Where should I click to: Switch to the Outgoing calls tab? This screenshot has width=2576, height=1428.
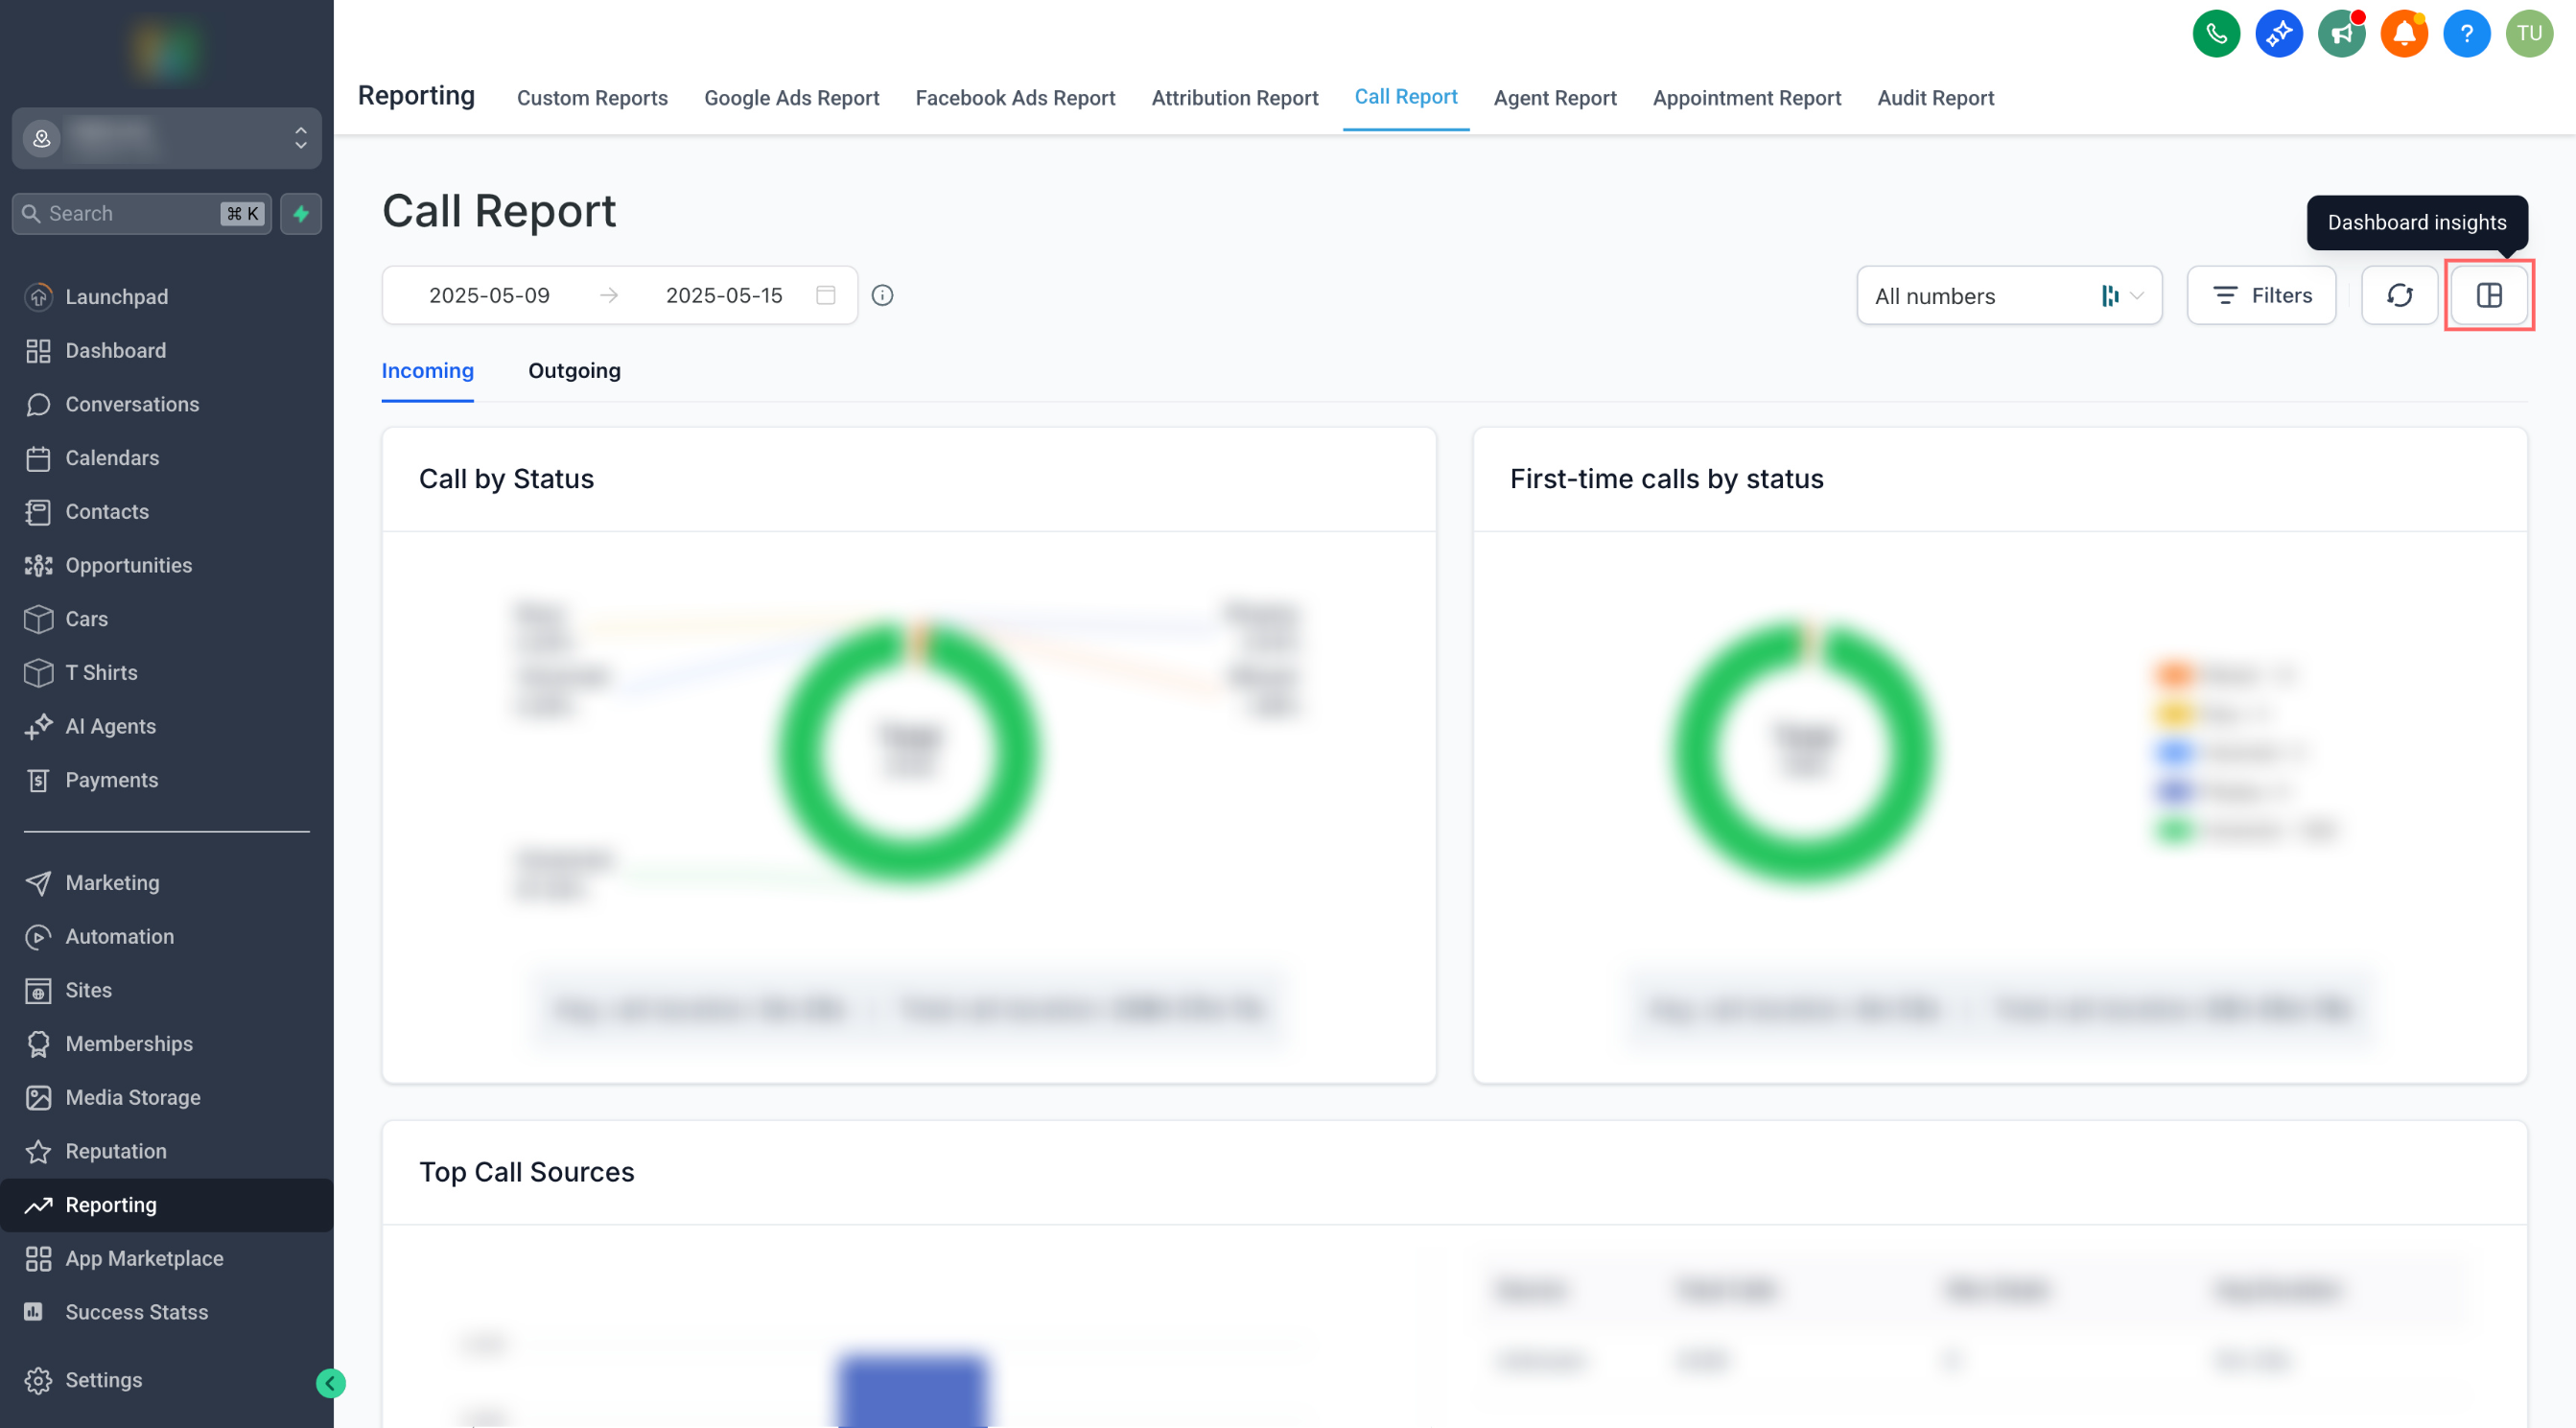click(x=574, y=371)
